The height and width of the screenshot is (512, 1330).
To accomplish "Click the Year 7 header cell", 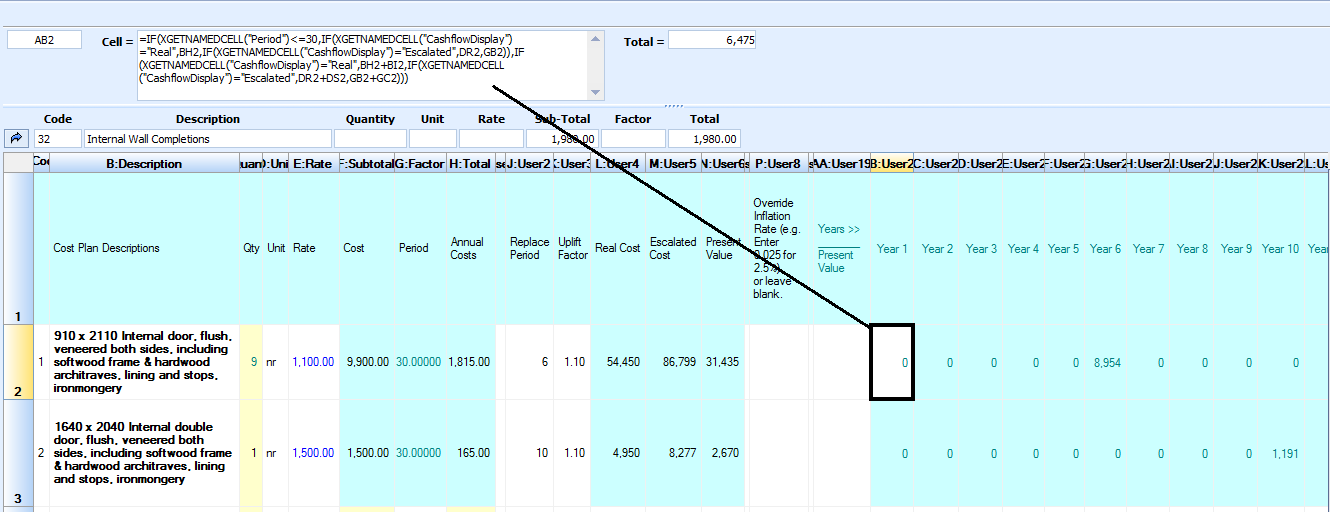I will click(1148, 249).
